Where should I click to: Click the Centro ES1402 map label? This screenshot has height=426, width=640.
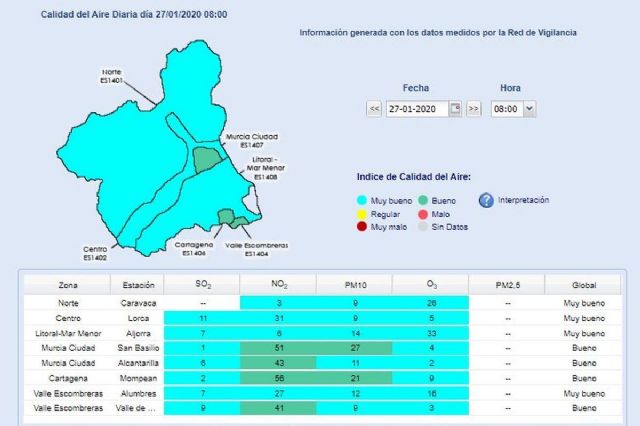(95, 254)
